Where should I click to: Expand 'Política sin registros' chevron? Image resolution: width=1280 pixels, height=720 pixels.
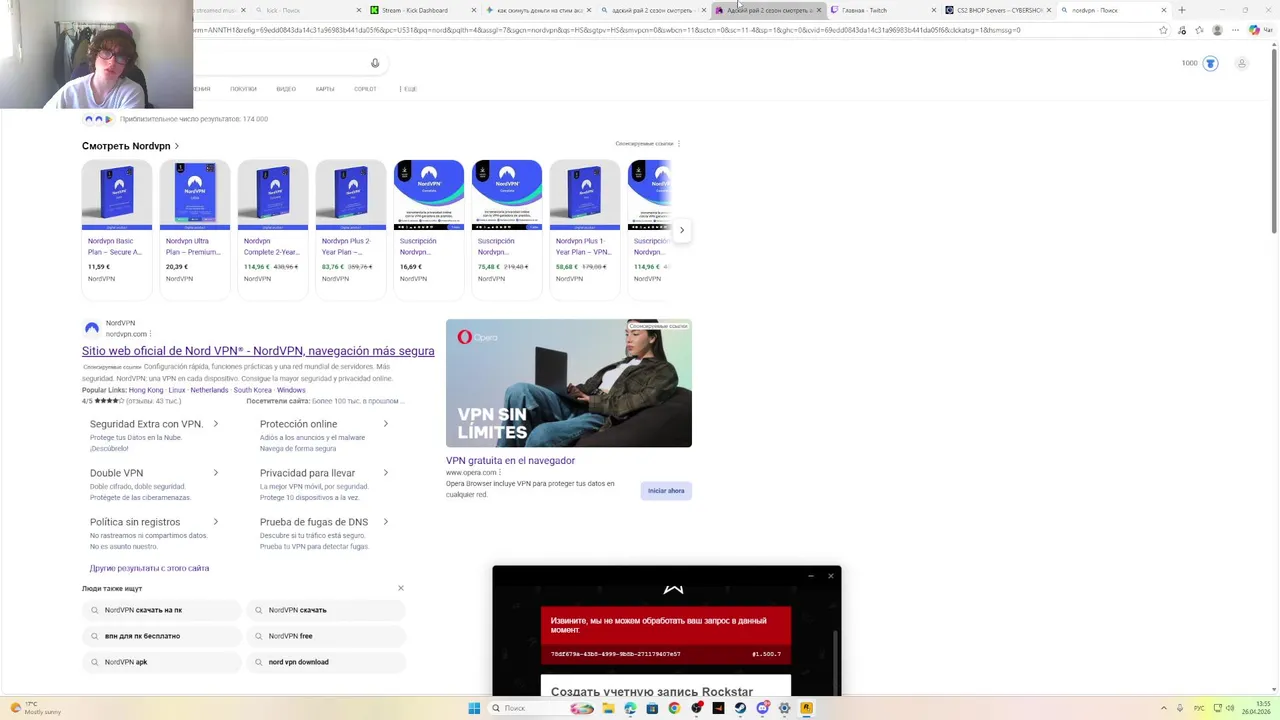tap(216, 522)
